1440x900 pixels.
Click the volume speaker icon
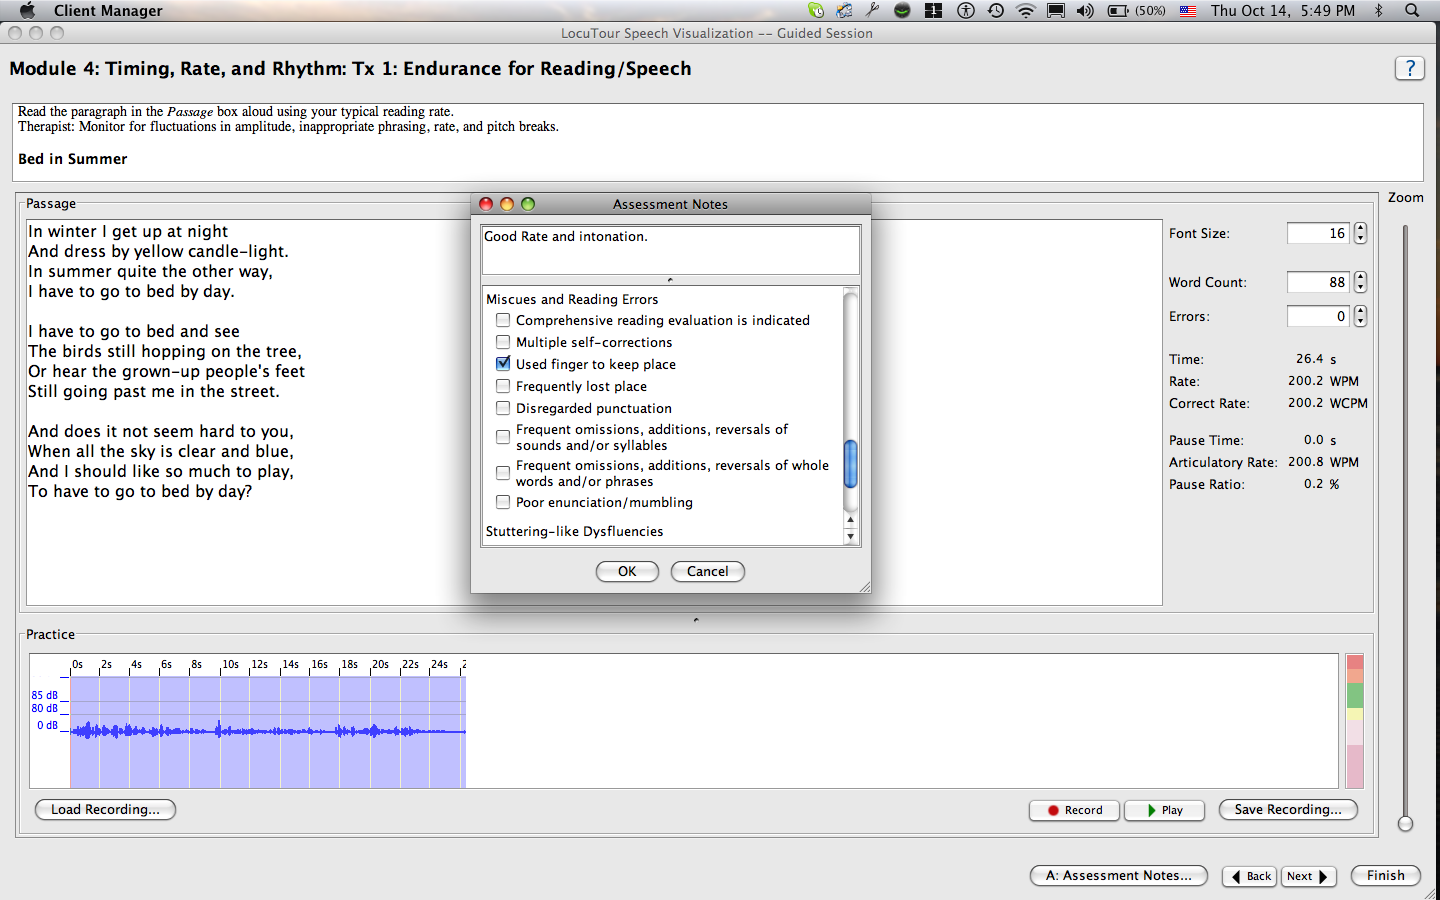[1085, 11]
